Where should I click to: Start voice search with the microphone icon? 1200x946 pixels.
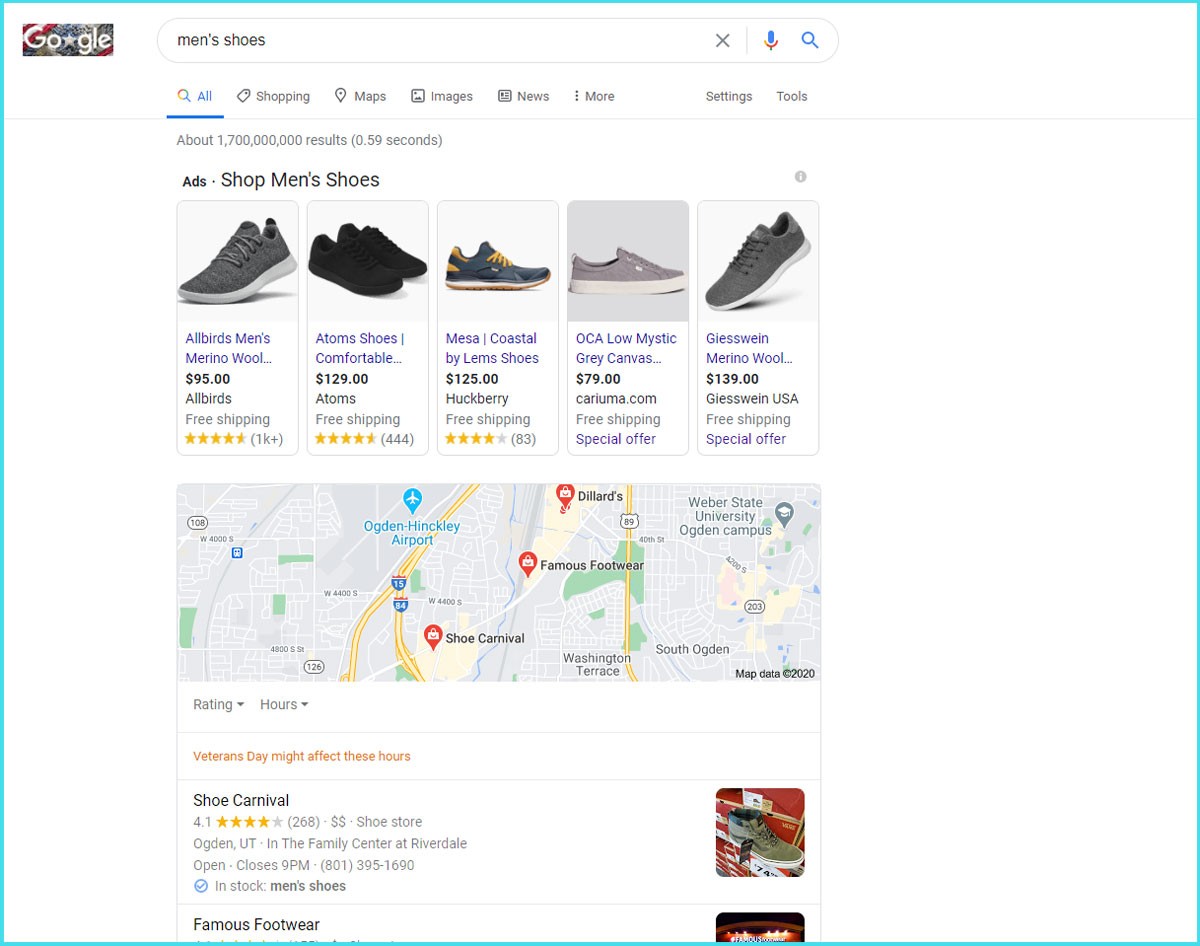(770, 41)
